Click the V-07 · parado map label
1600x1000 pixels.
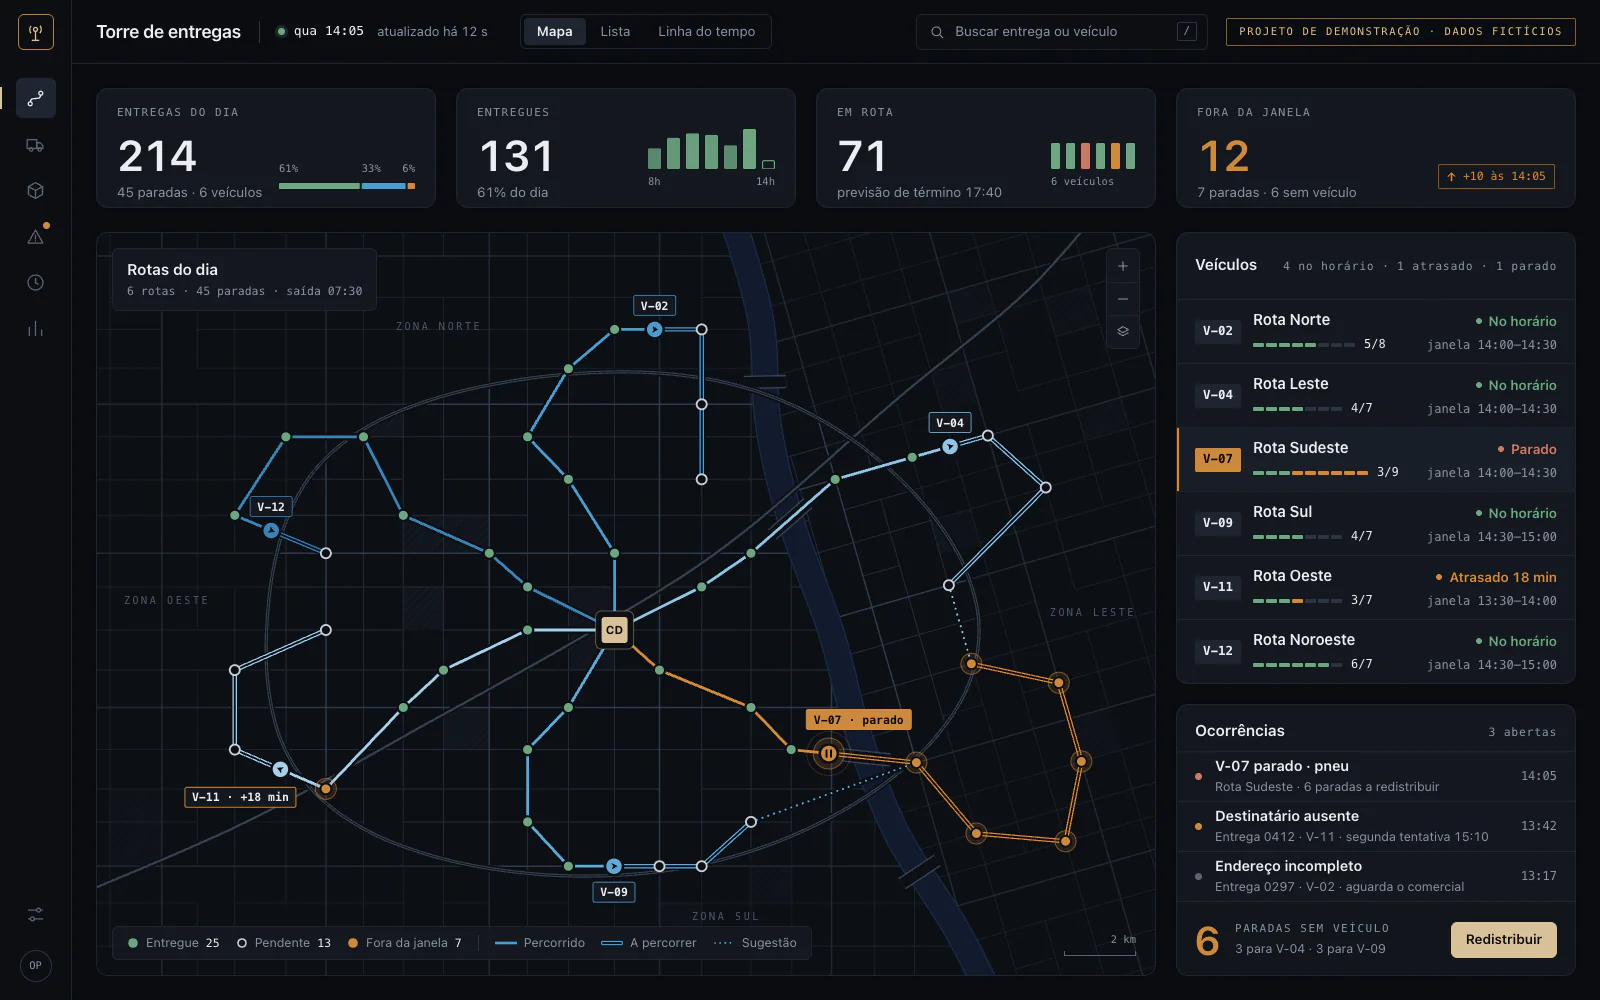(x=858, y=720)
